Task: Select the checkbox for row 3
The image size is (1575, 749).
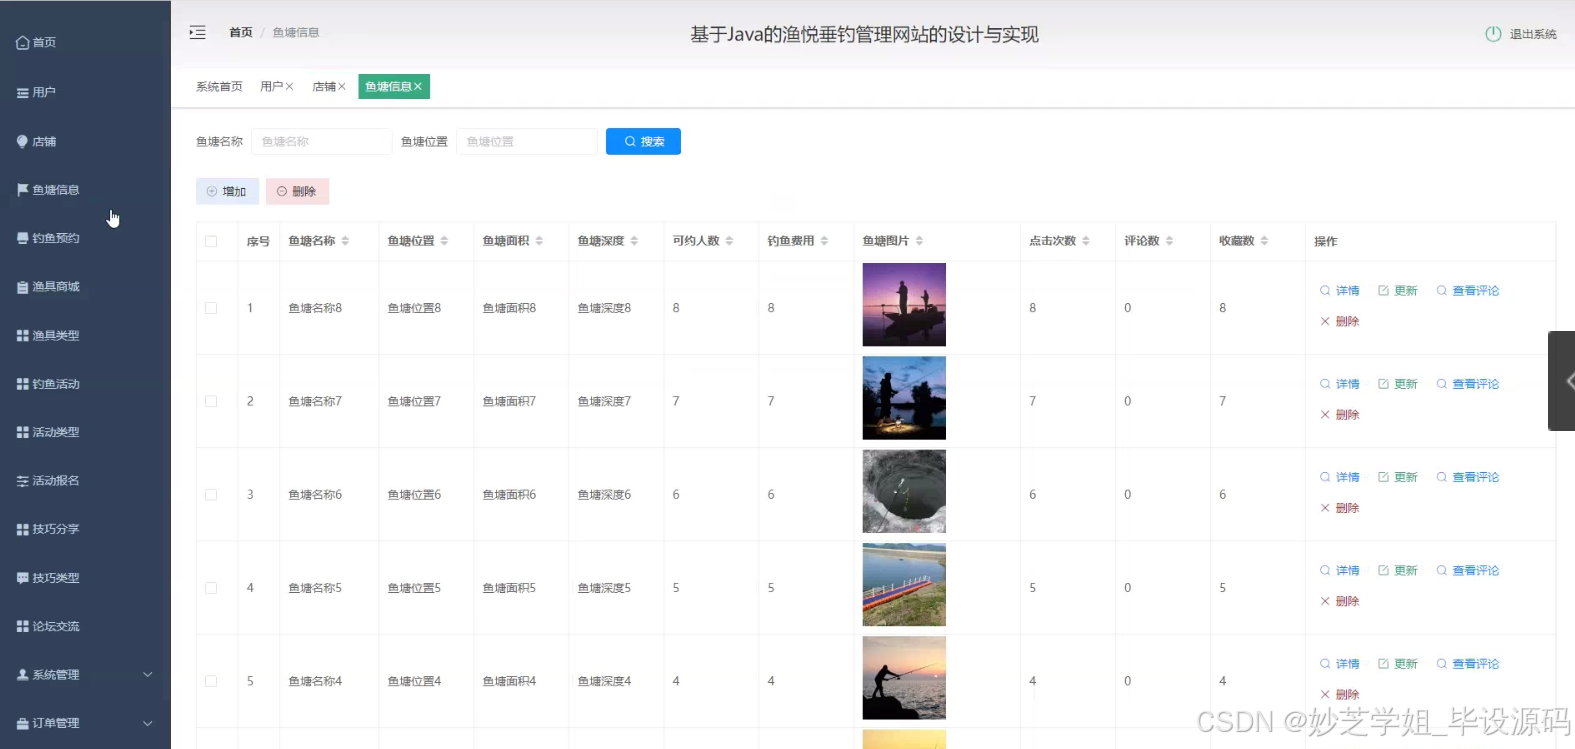Action: (x=211, y=495)
